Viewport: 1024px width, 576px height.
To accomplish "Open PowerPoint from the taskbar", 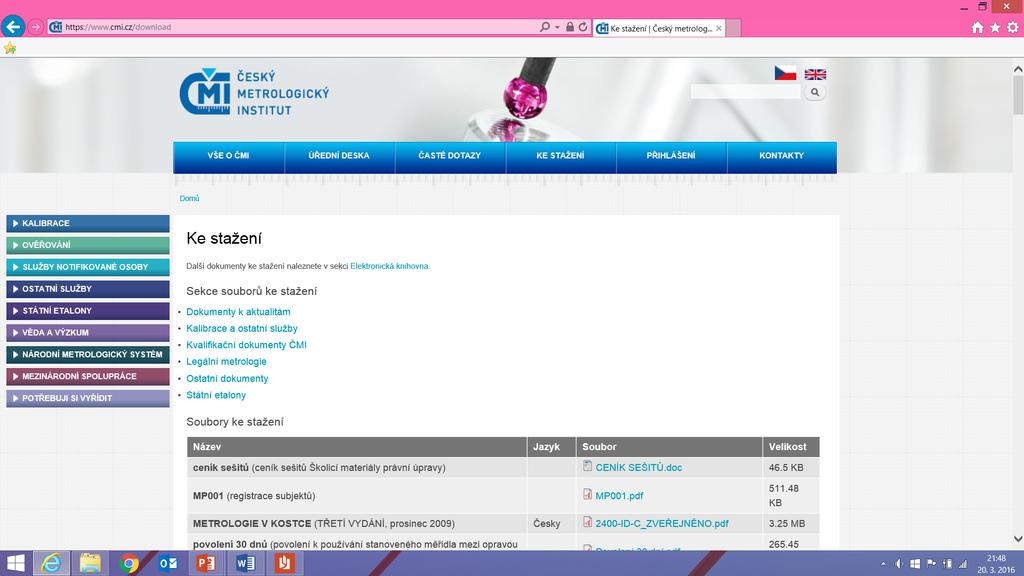I will pos(206,563).
